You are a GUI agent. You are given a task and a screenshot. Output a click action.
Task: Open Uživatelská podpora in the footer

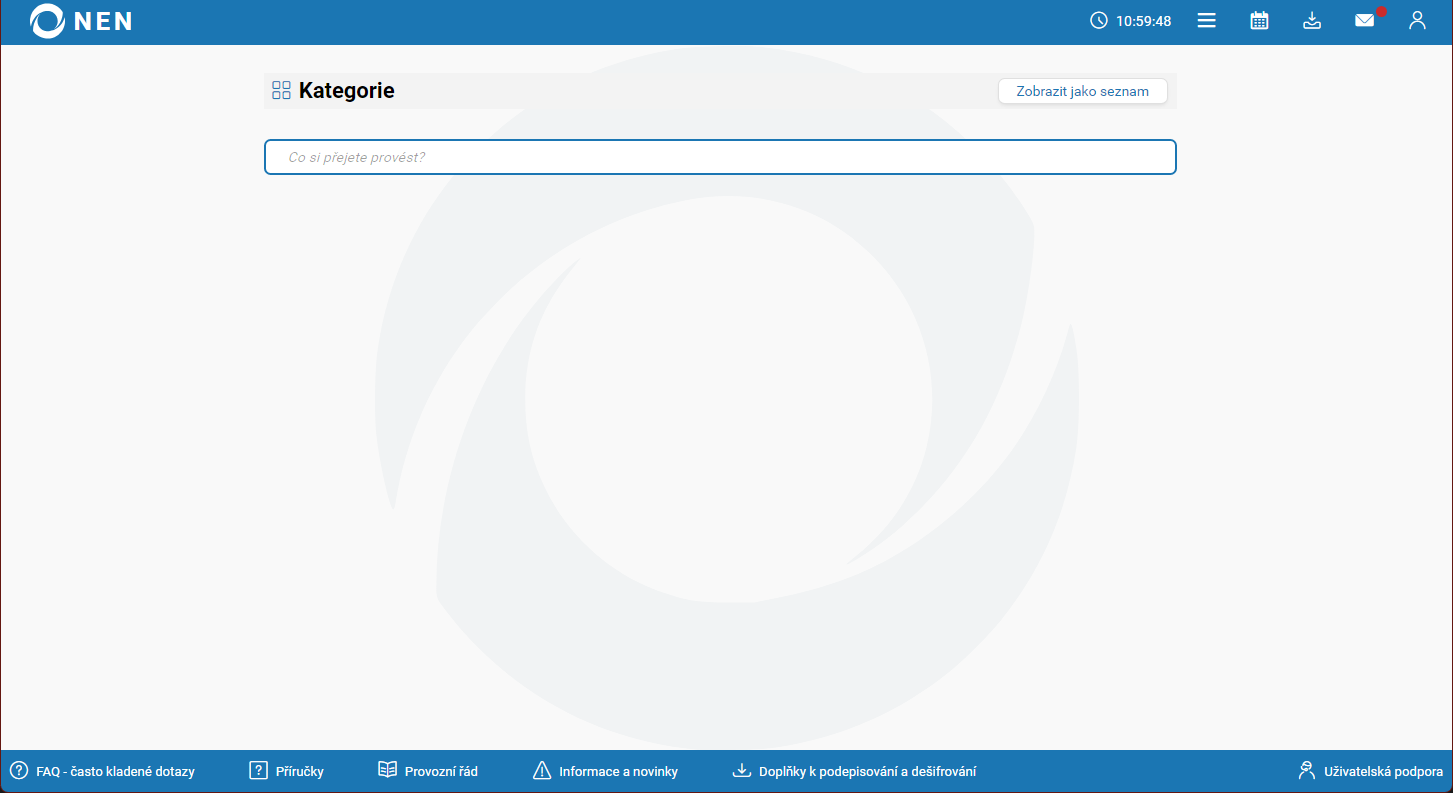[1370, 771]
